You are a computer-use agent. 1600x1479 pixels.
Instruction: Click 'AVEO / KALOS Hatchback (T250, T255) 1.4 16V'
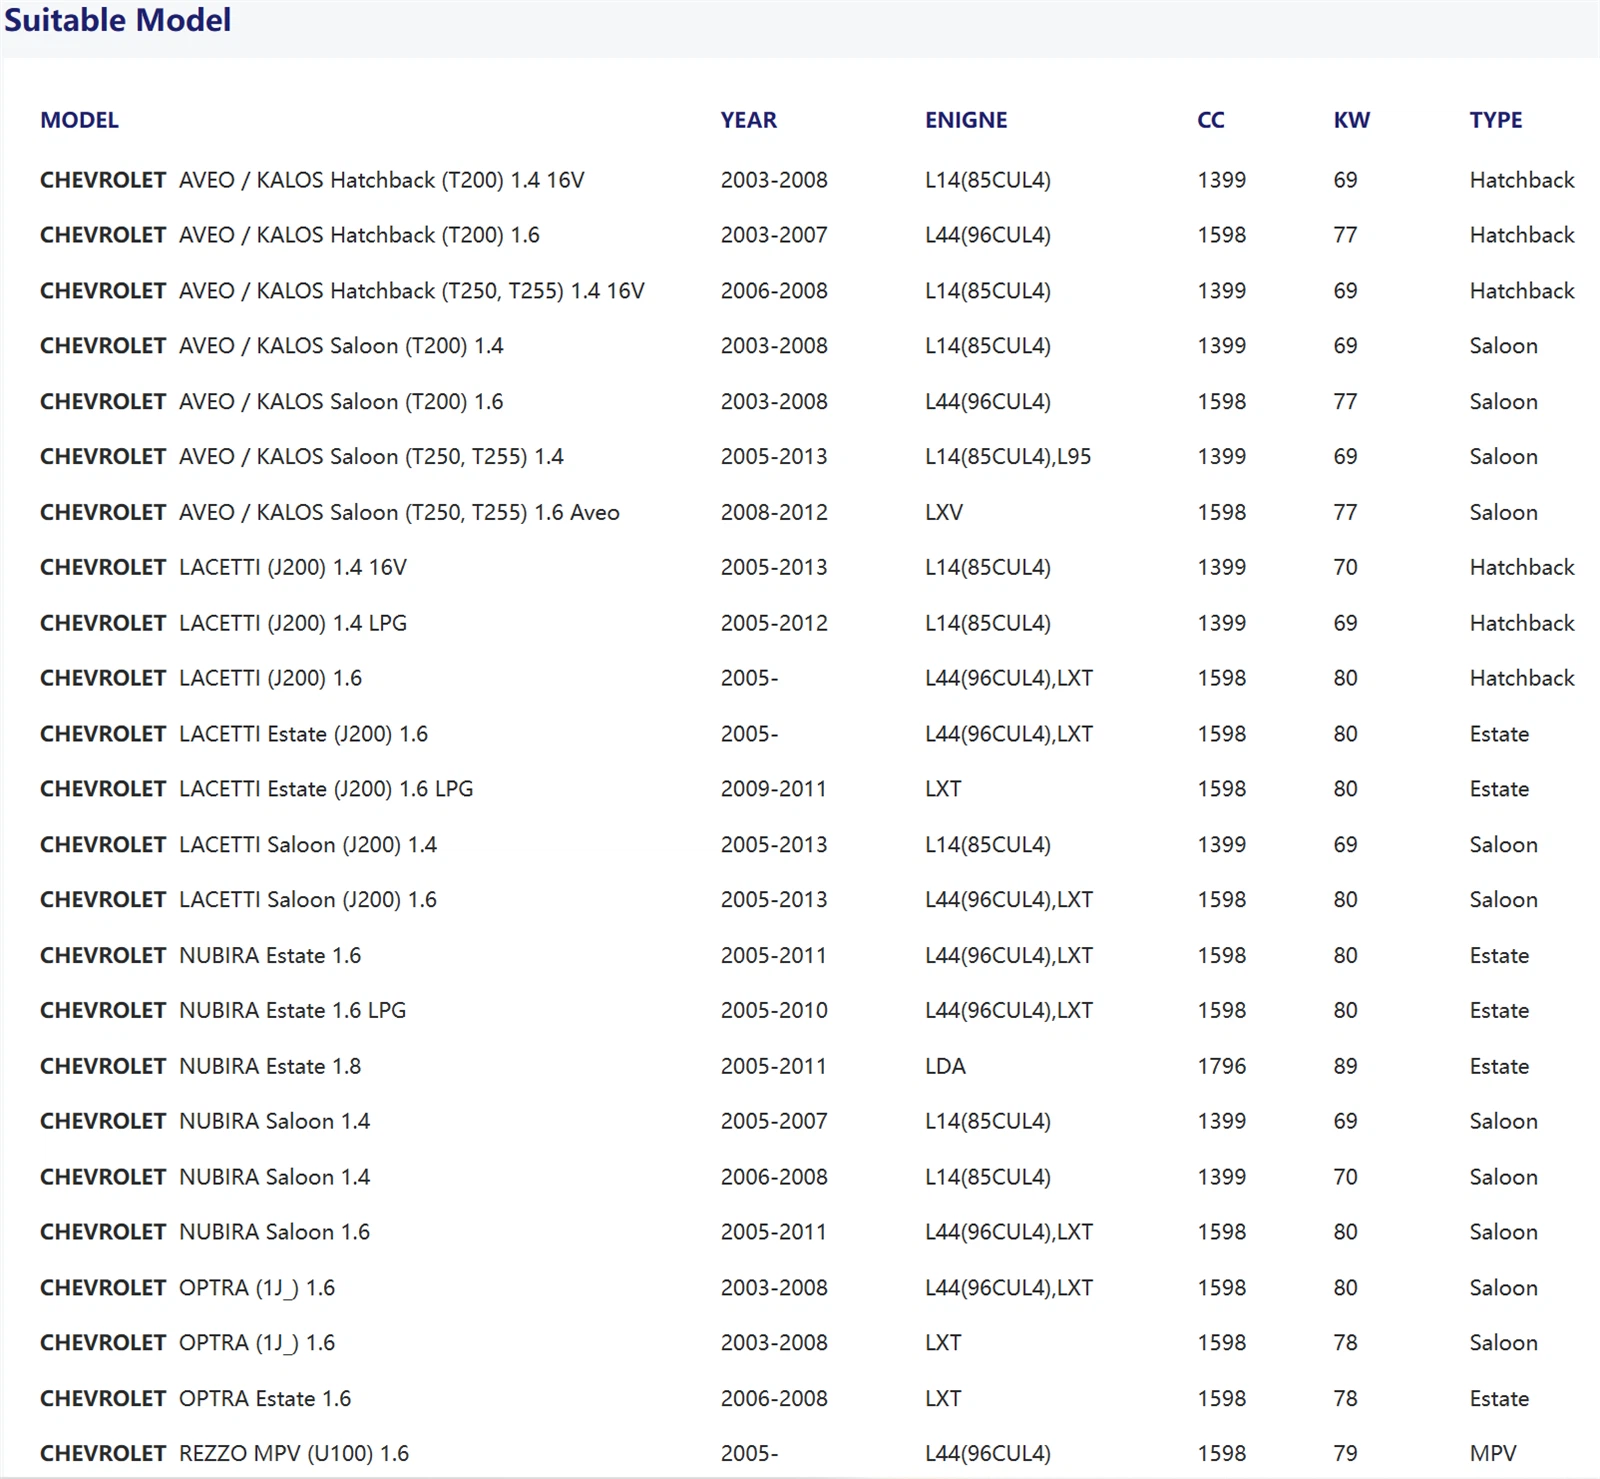click(x=412, y=291)
